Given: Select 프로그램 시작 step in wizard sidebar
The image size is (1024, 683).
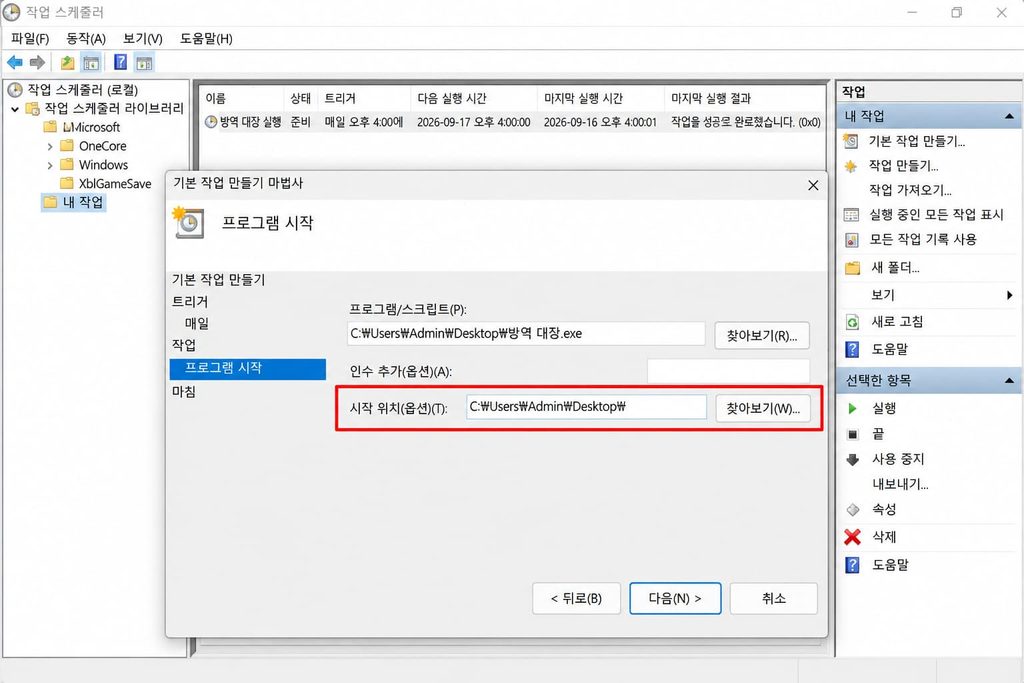Looking at the screenshot, I should (248, 368).
